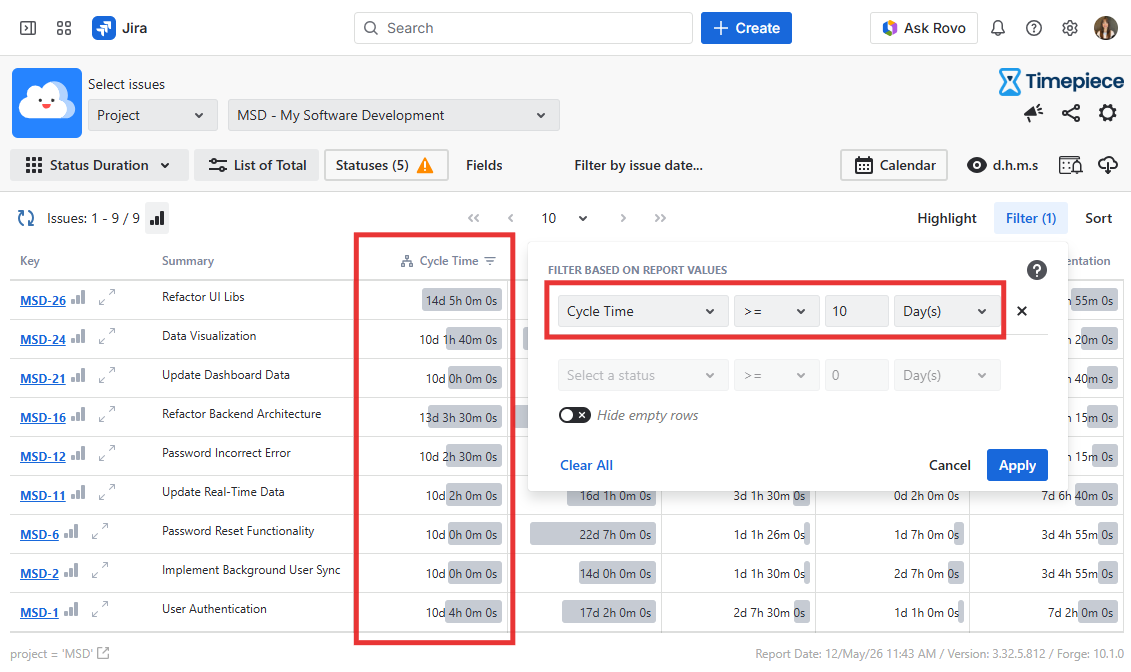Click the Cycle Time column filter icon
The image size is (1131, 672).
pos(490,261)
